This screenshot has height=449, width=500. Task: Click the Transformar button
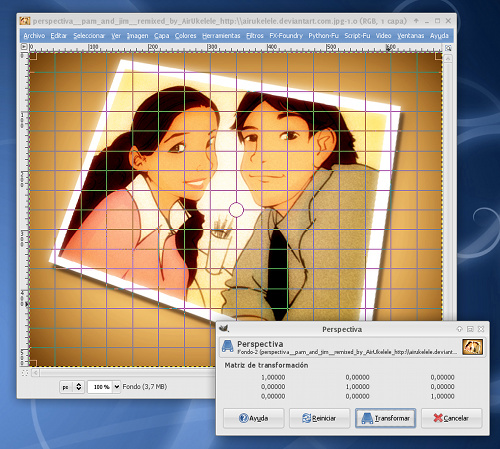pyautogui.click(x=385, y=418)
